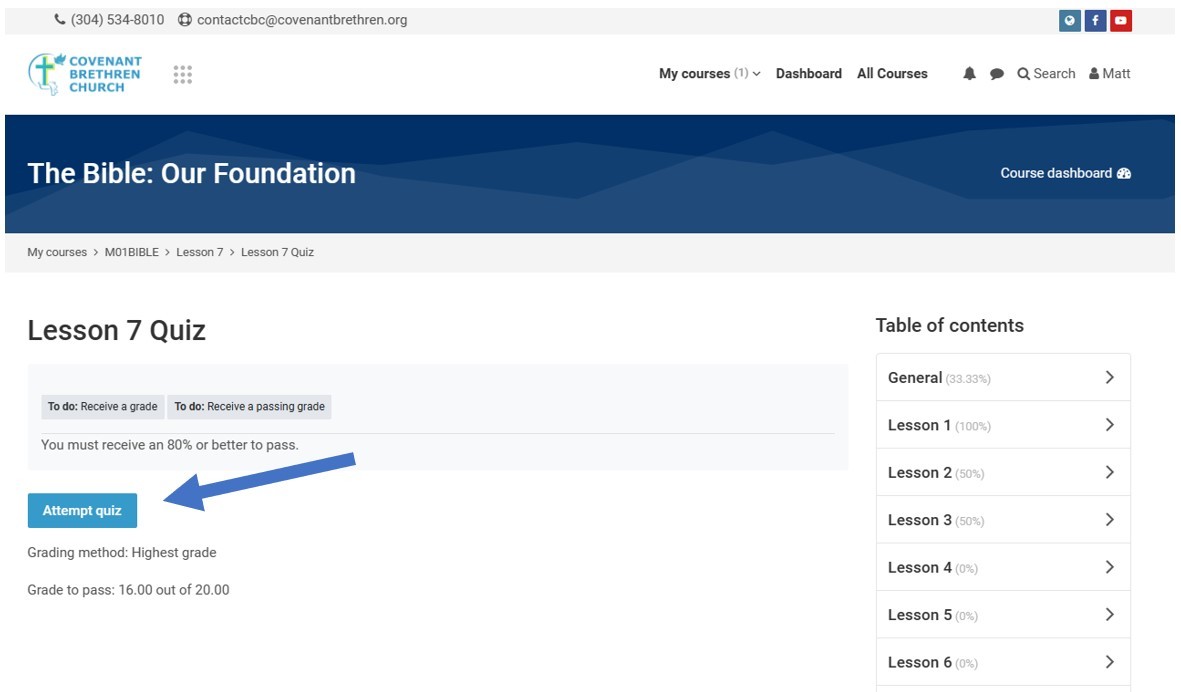Click 'Grading method: Highest grade' text
Viewport: 1181px width, 692px height.
pyautogui.click(x=122, y=553)
